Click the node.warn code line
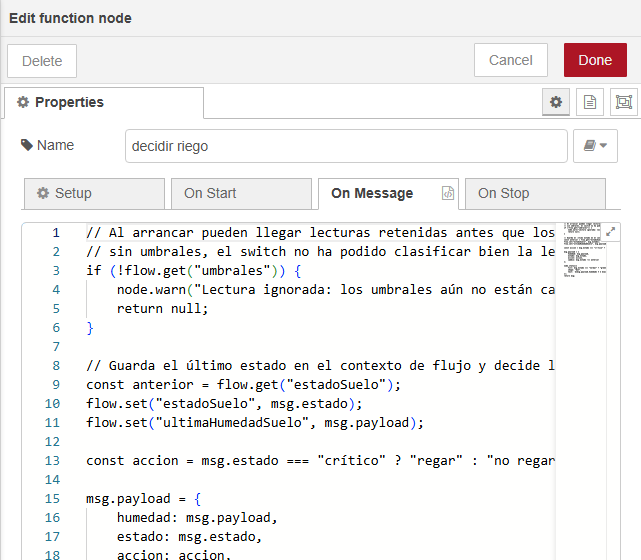The image size is (641, 560). tap(336, 290)
